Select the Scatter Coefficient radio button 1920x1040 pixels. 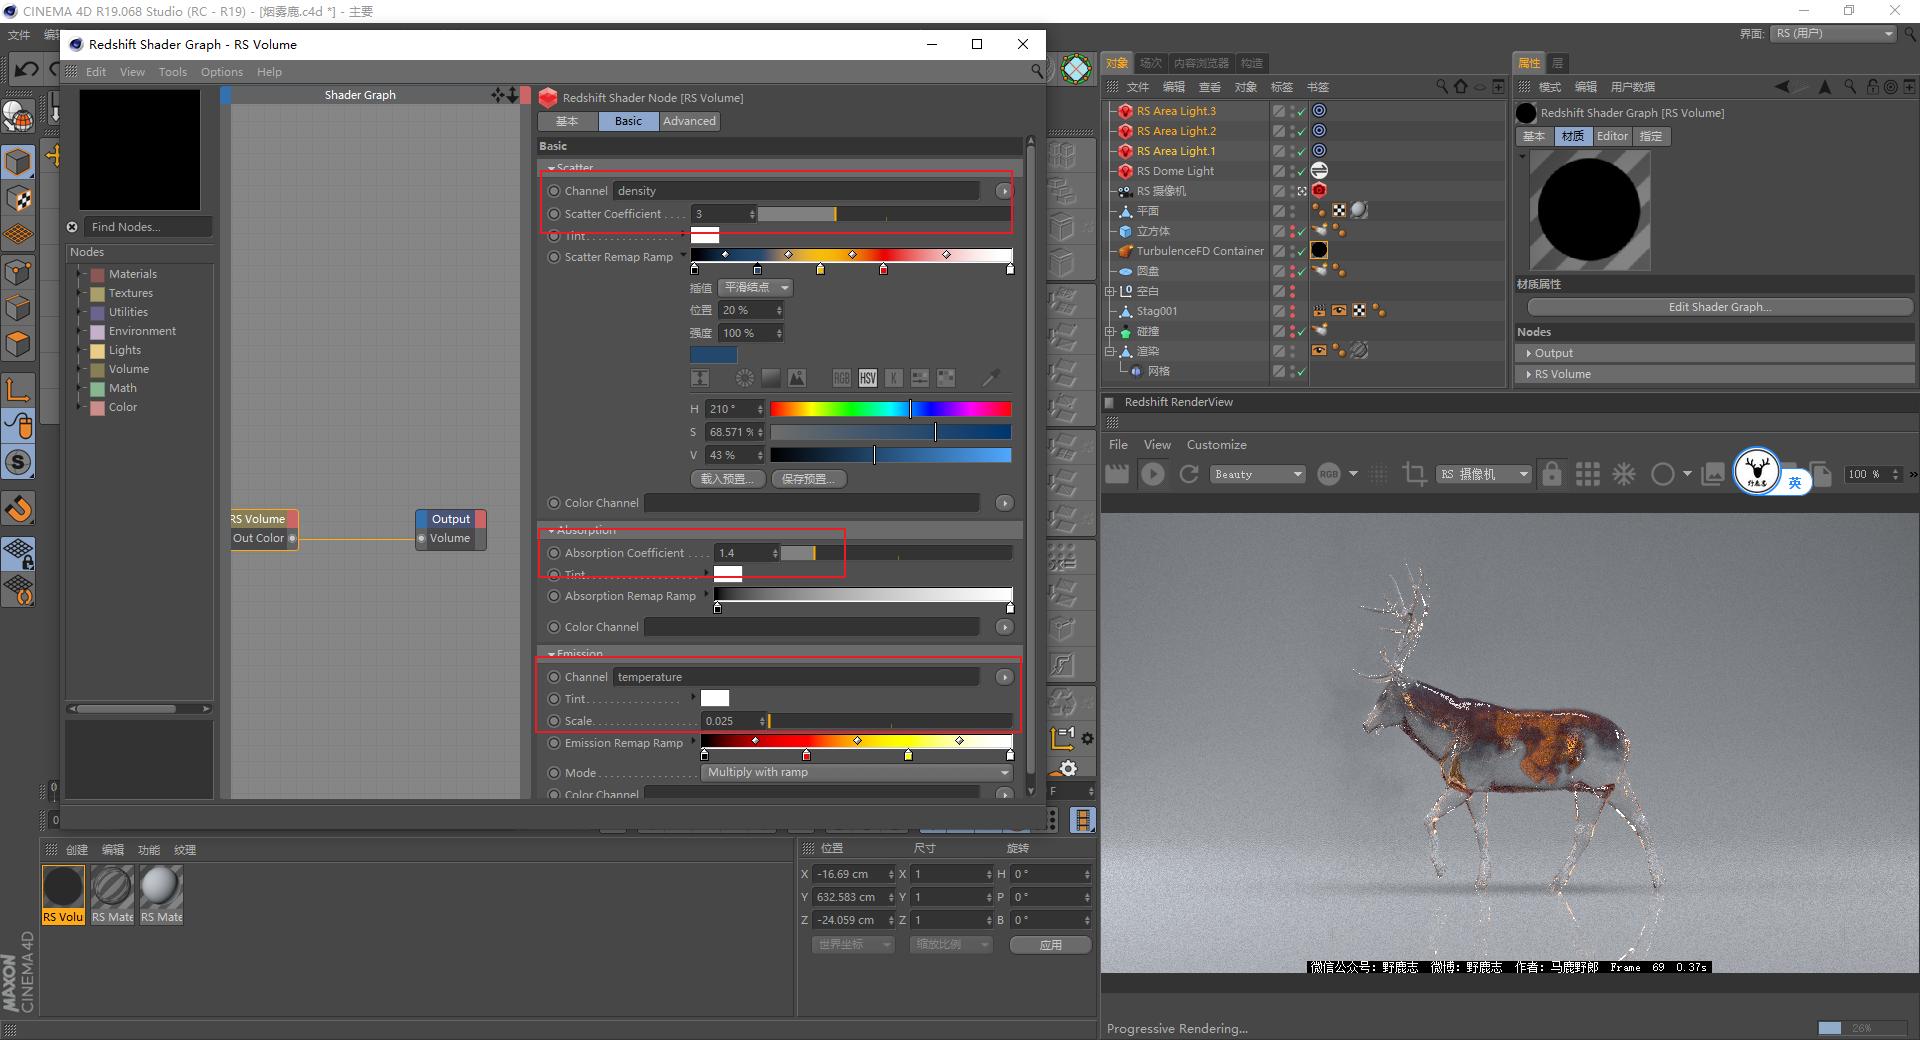555,214
